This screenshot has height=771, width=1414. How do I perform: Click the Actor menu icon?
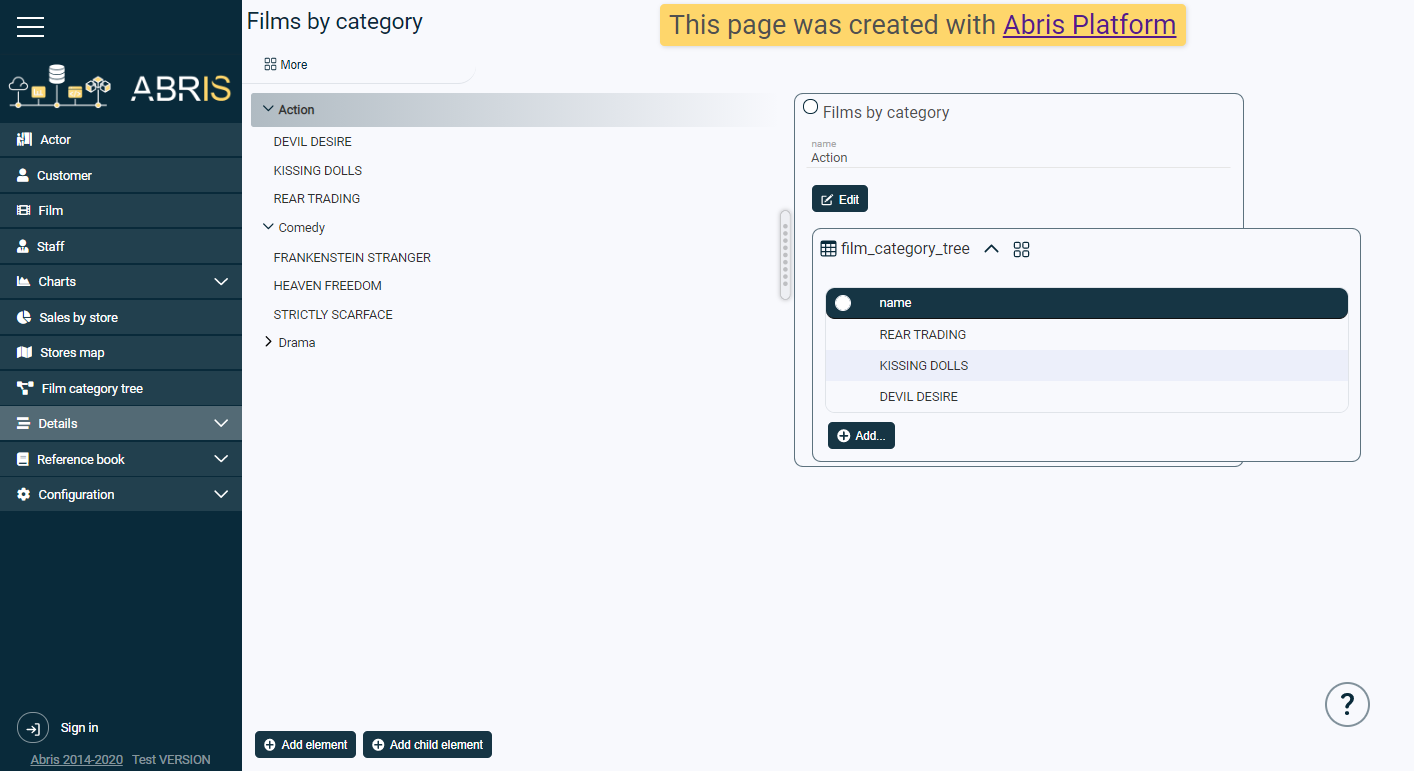point(25,139)
